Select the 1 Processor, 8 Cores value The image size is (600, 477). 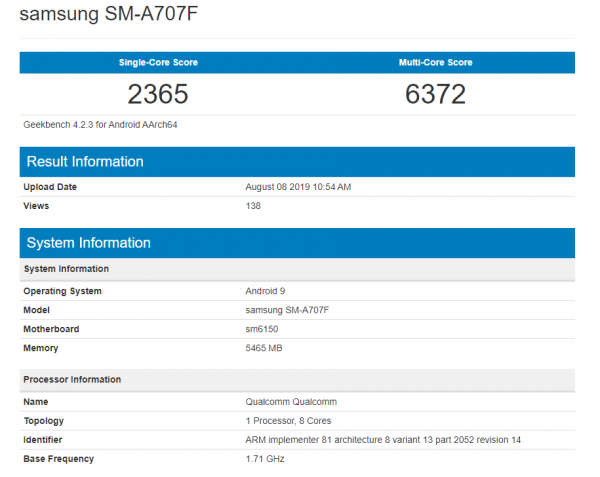(x=288, y=421)
